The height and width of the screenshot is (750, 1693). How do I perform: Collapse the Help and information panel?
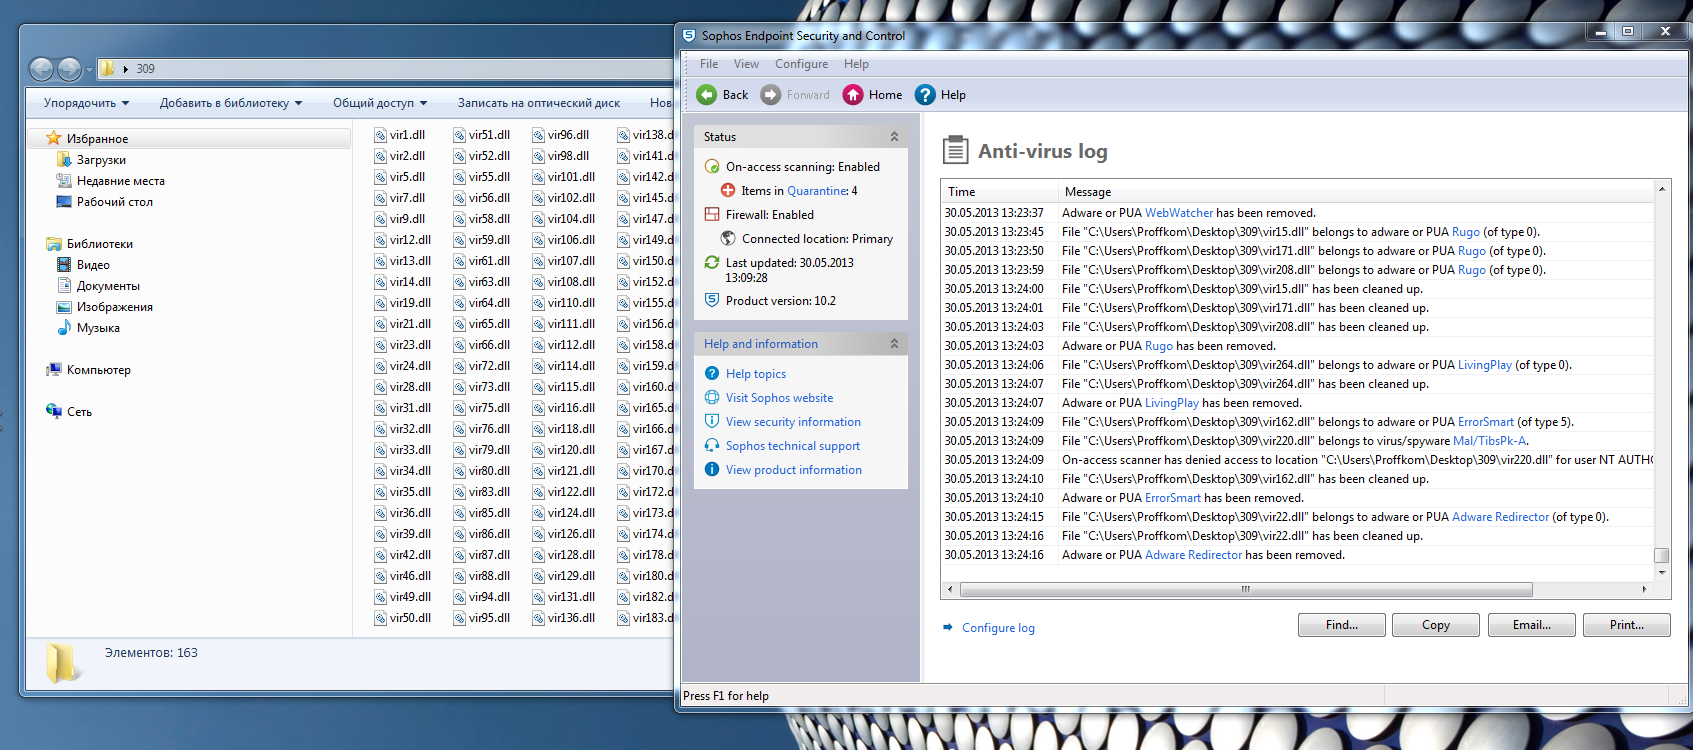894,344
